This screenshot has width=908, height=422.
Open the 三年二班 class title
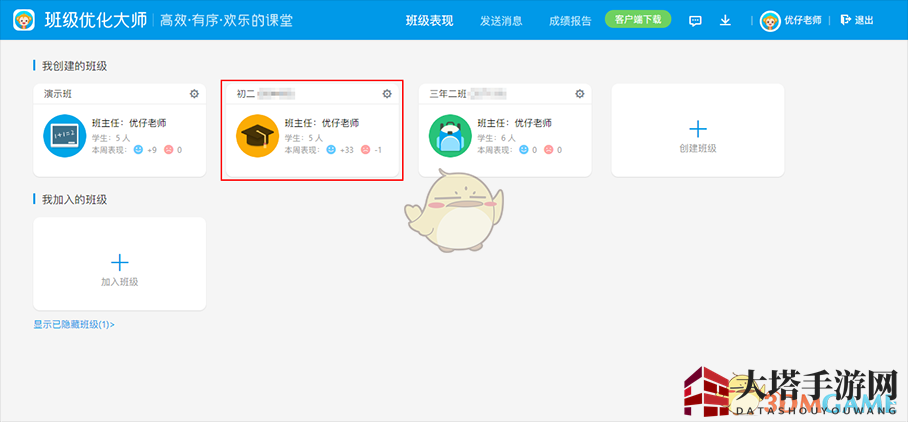[x=448, y=94]
